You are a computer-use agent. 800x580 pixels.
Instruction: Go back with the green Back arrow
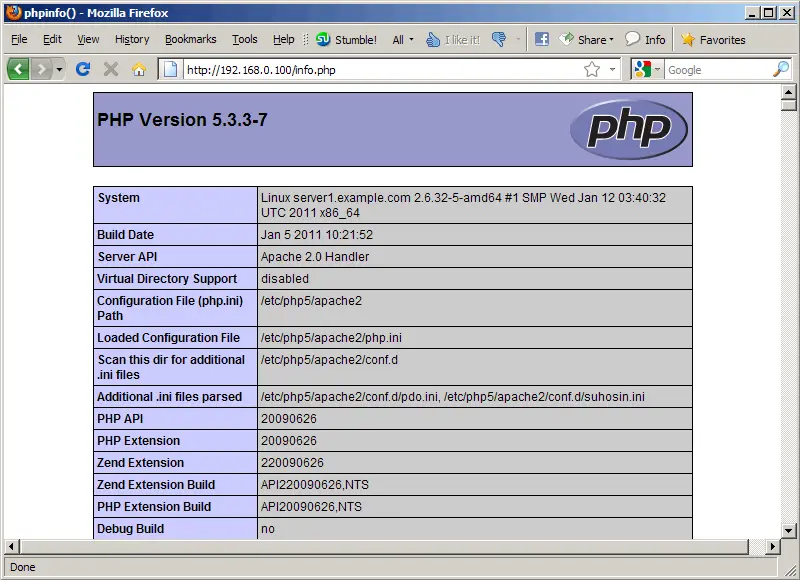18,69
